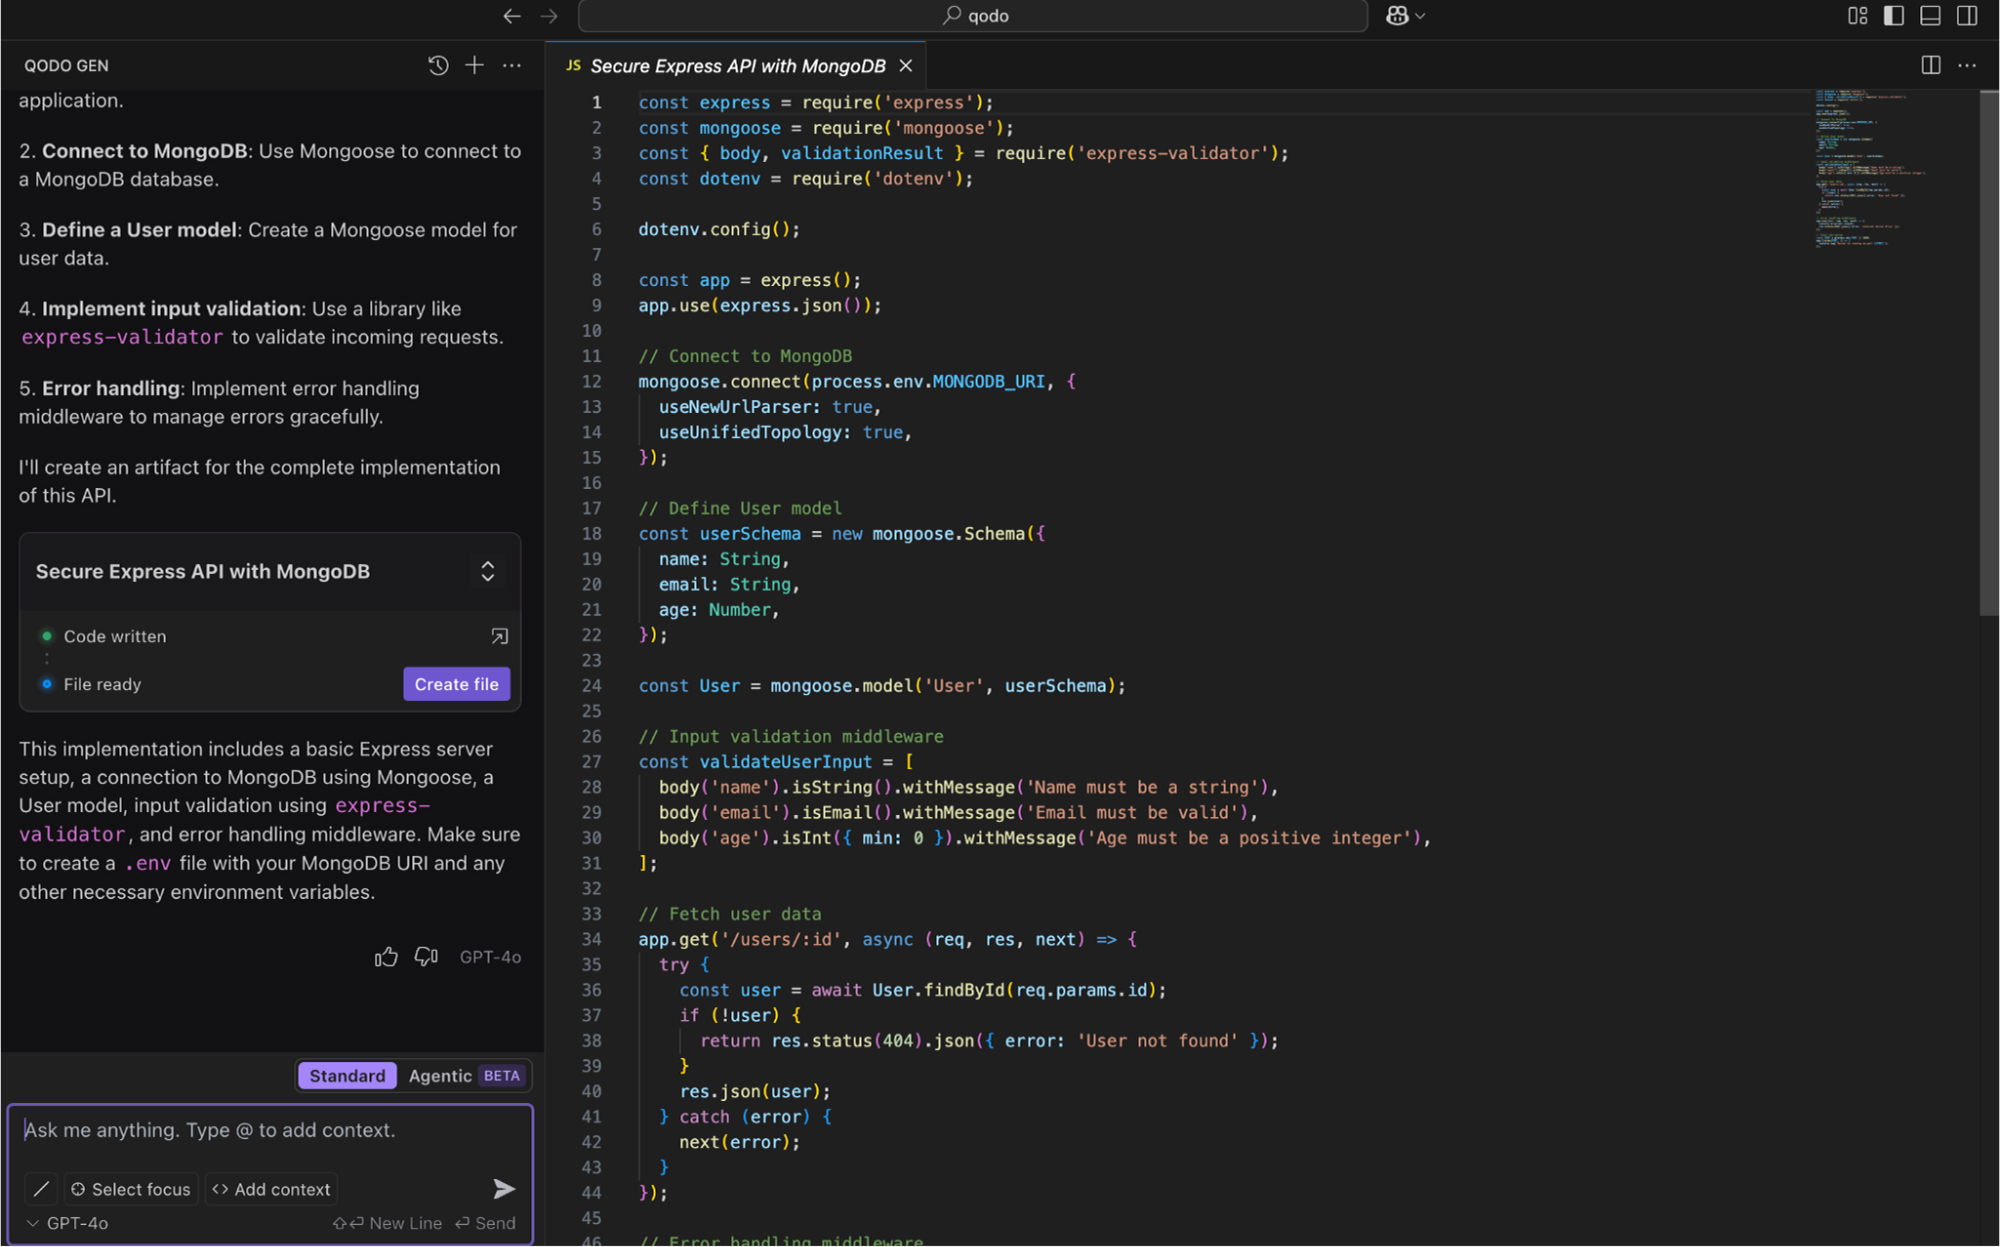This screenshot has height=1247, width=2000.
Task: Click 'dotenv.config();' on line 6
Action: click(x=719, y=229)
